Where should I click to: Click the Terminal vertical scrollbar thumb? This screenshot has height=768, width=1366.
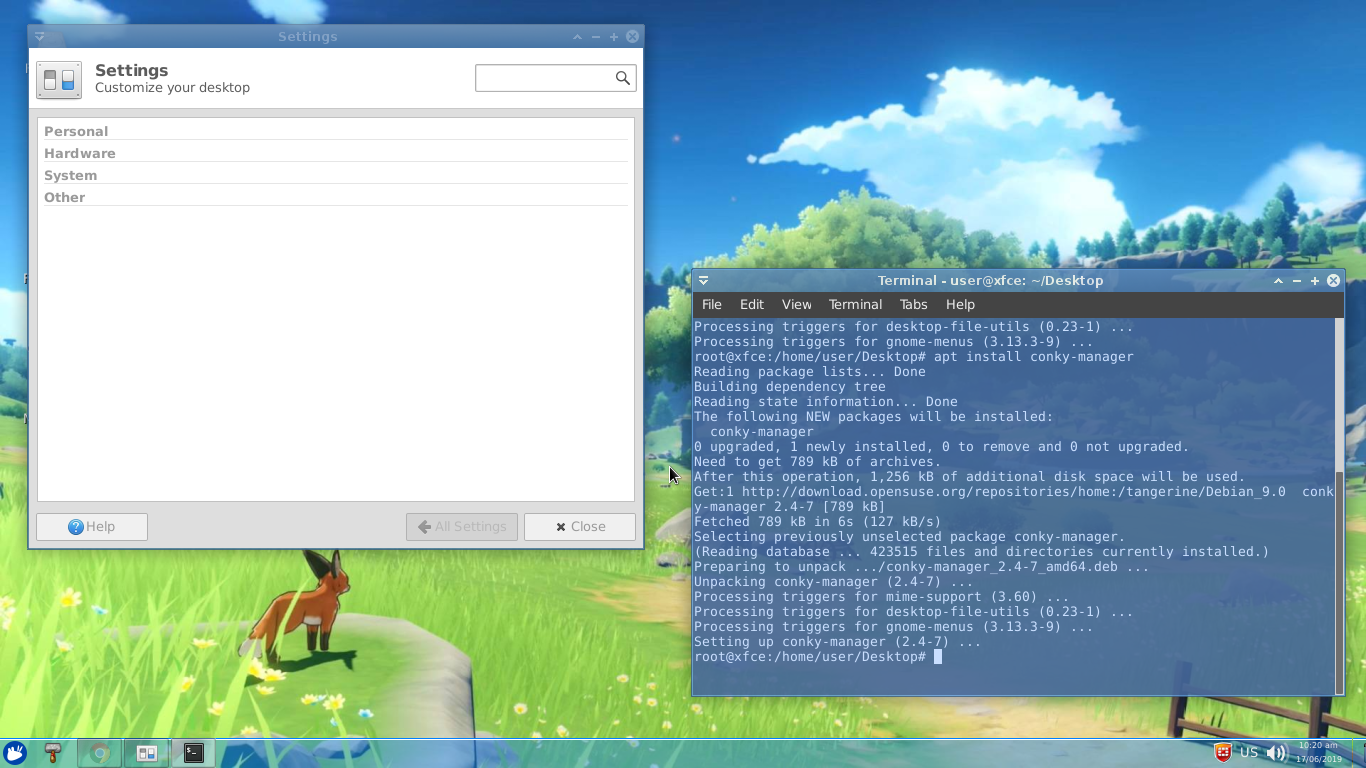pos(1339,580)
